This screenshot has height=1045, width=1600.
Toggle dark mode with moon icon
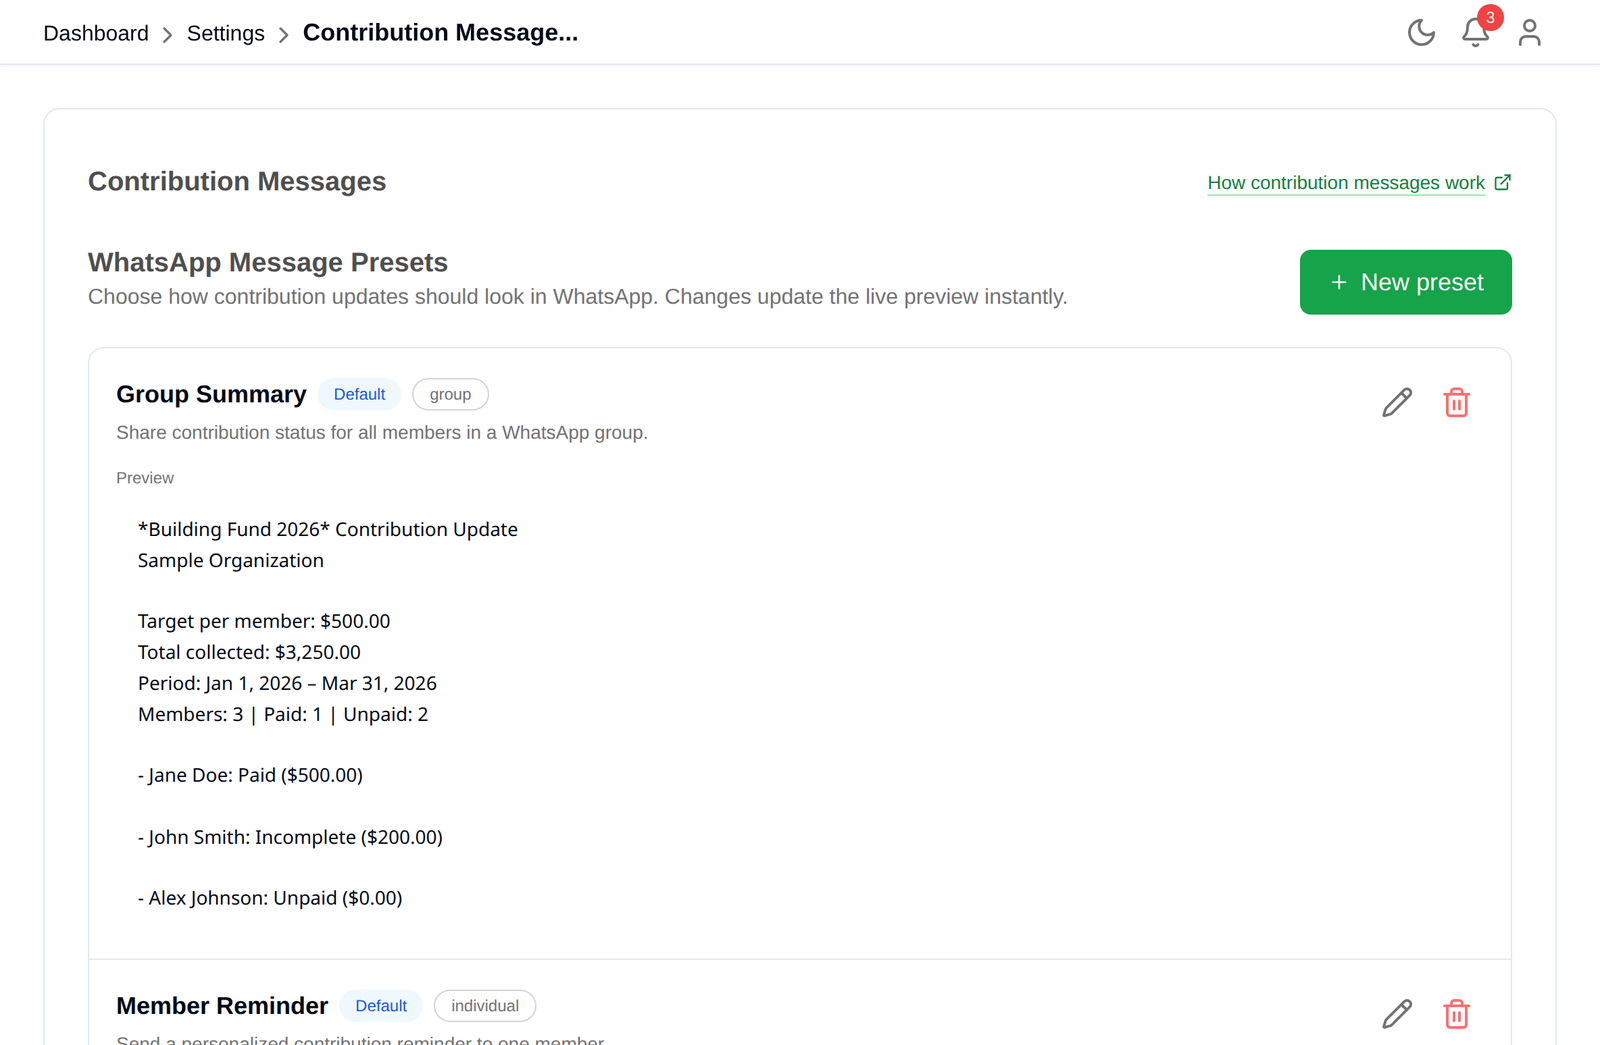pyautogui.click(x=1421, y=33)
